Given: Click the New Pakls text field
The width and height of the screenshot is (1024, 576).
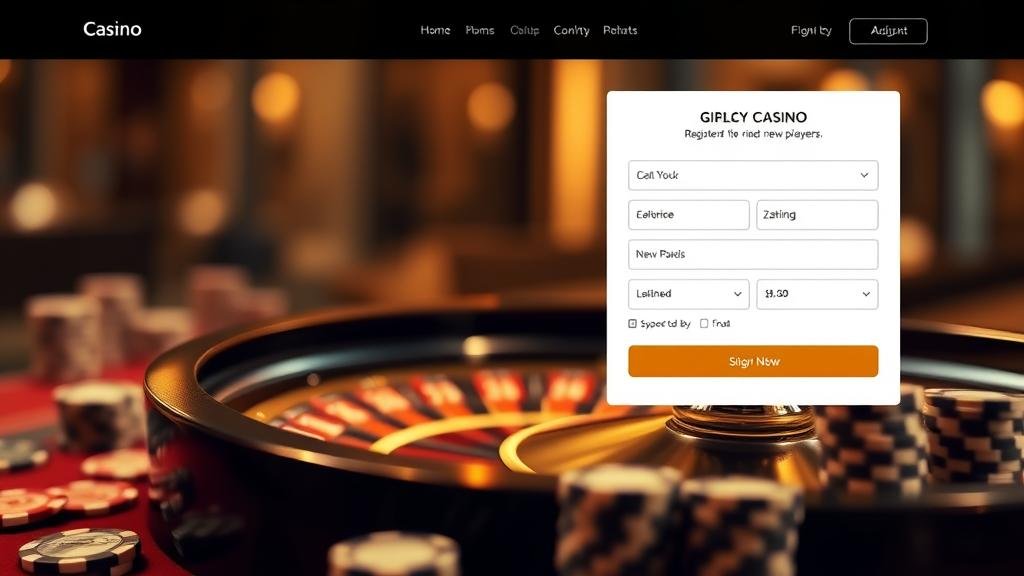Looking at the screenshot, I should [x=753, y=254].
